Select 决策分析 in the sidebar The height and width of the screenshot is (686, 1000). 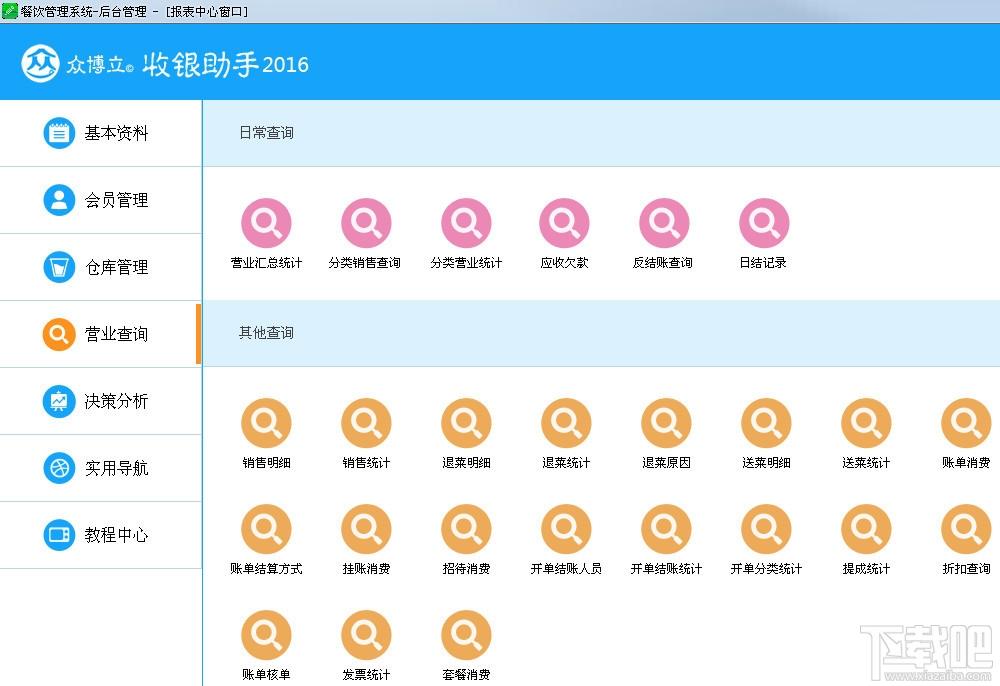coord(101,401)
